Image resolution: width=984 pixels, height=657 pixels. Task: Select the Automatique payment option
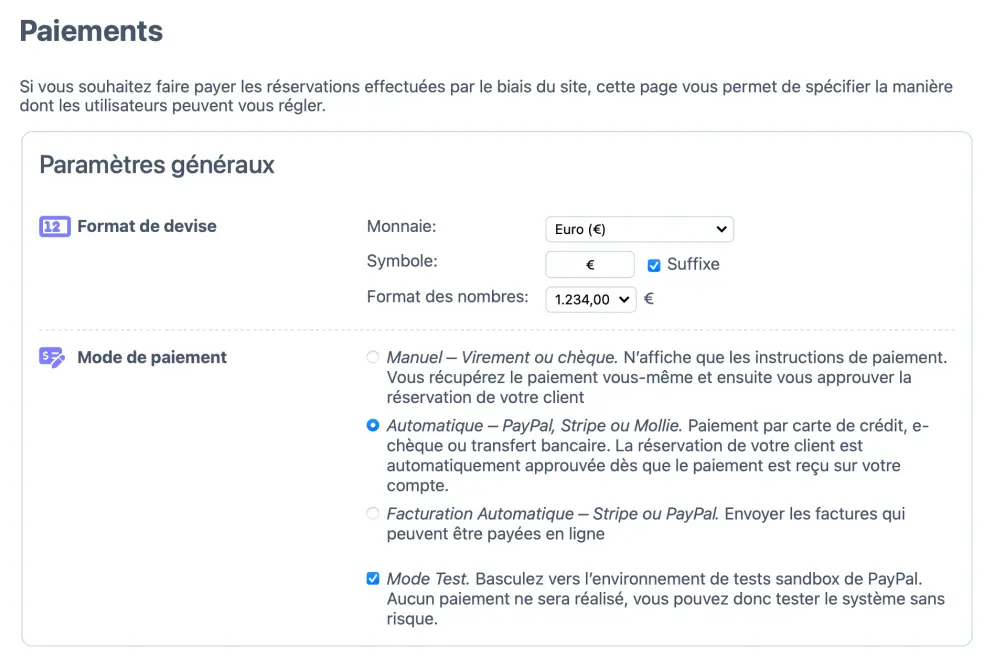pos(372,425)
